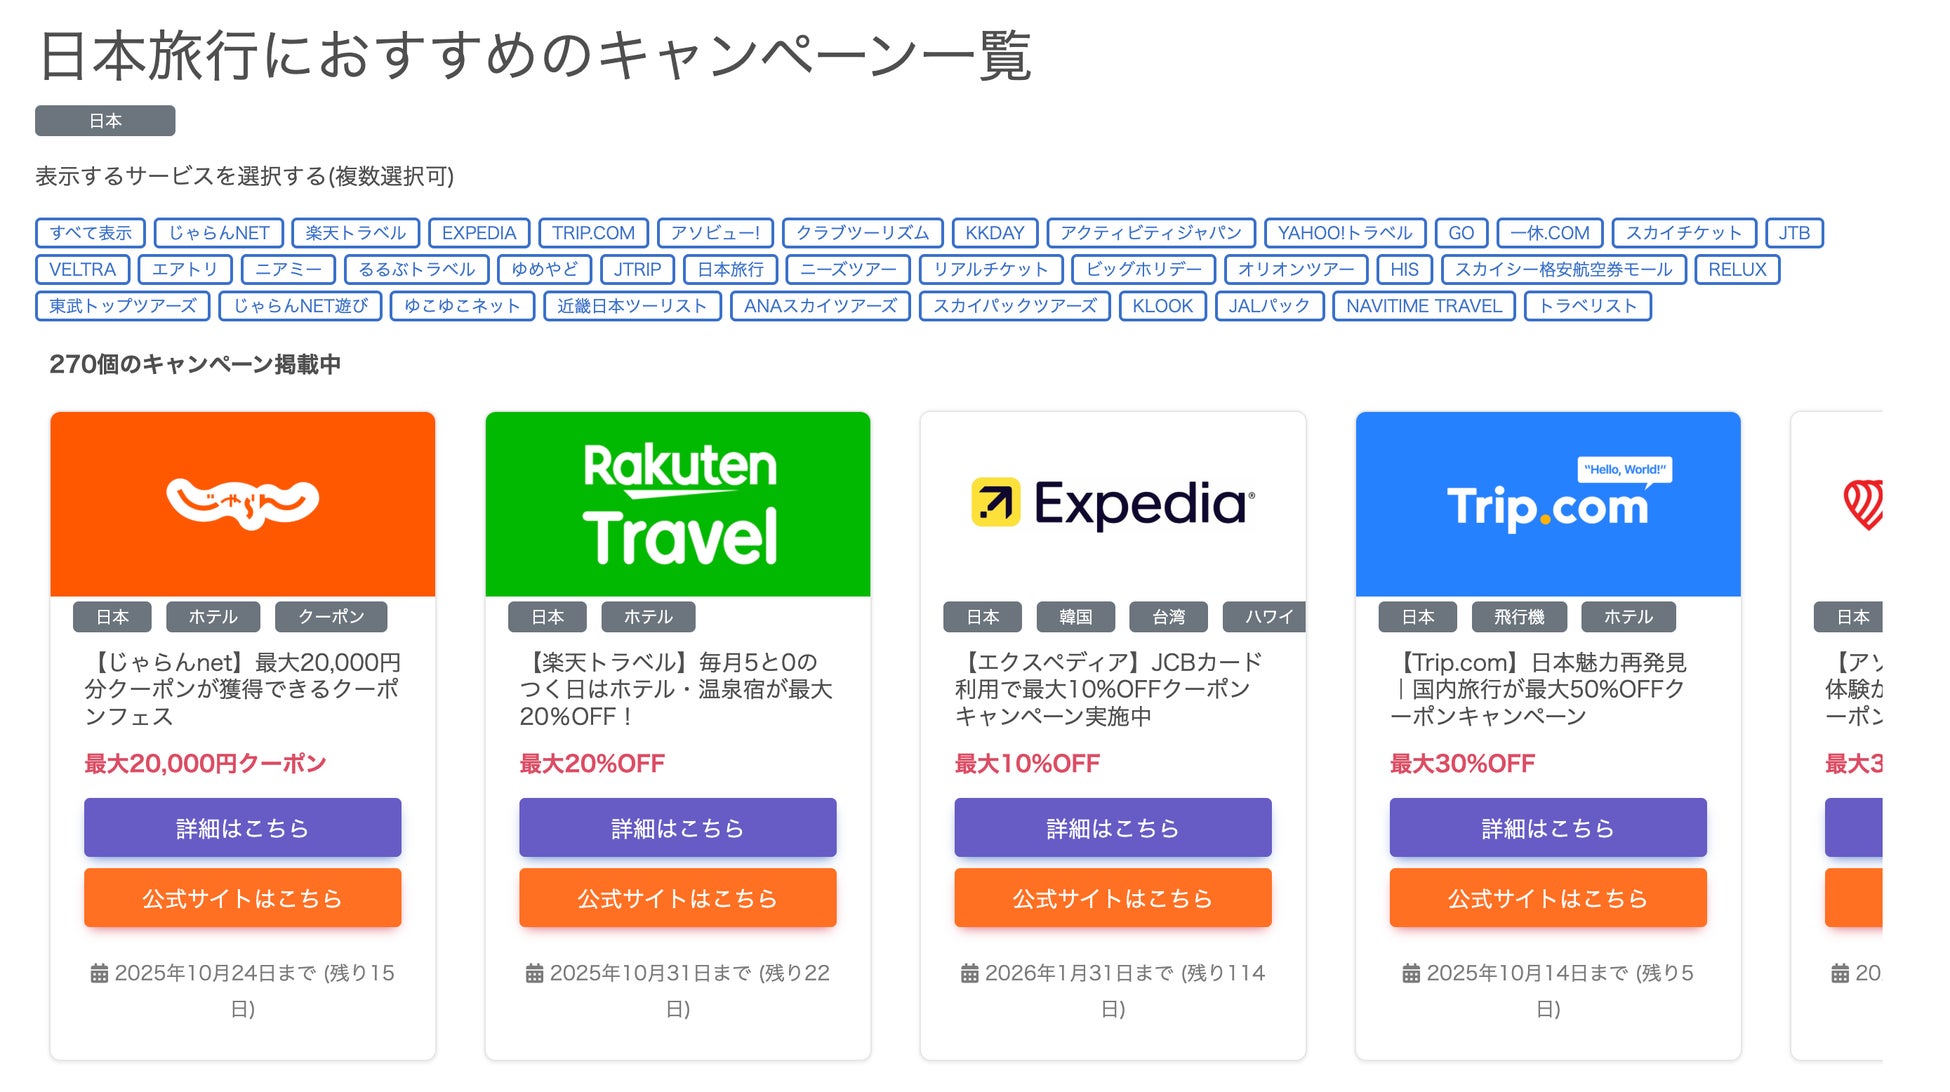1950x1092 pixels.
Task: Click the Rakuten Travel logo banner
Action: (x=678, y=503)
